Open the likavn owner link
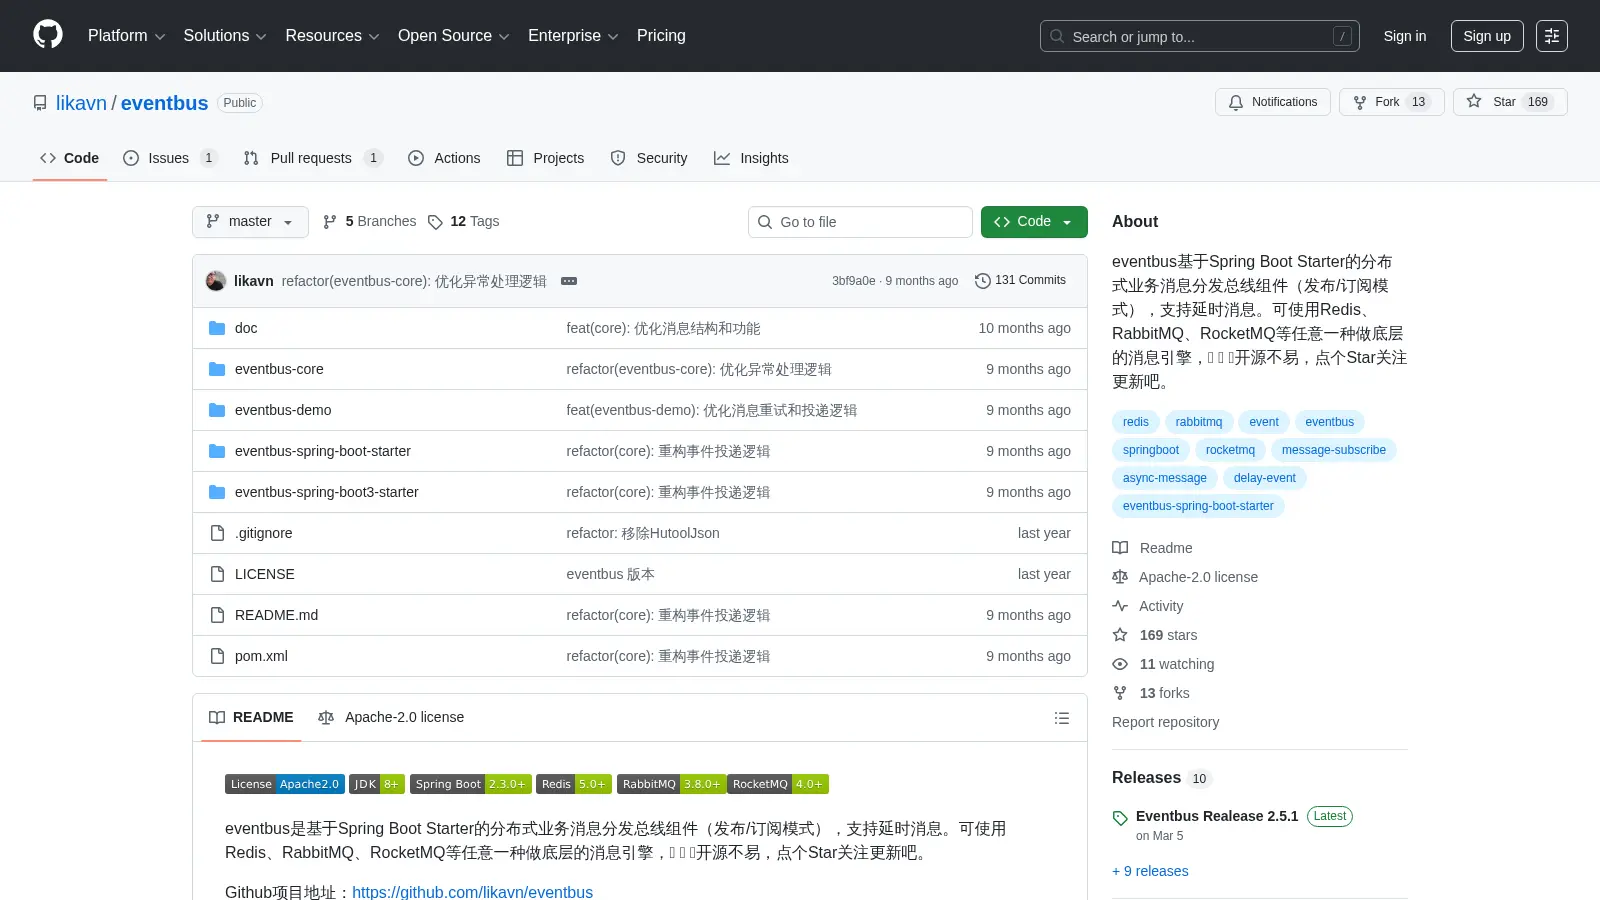 click(x=81, y=103)
